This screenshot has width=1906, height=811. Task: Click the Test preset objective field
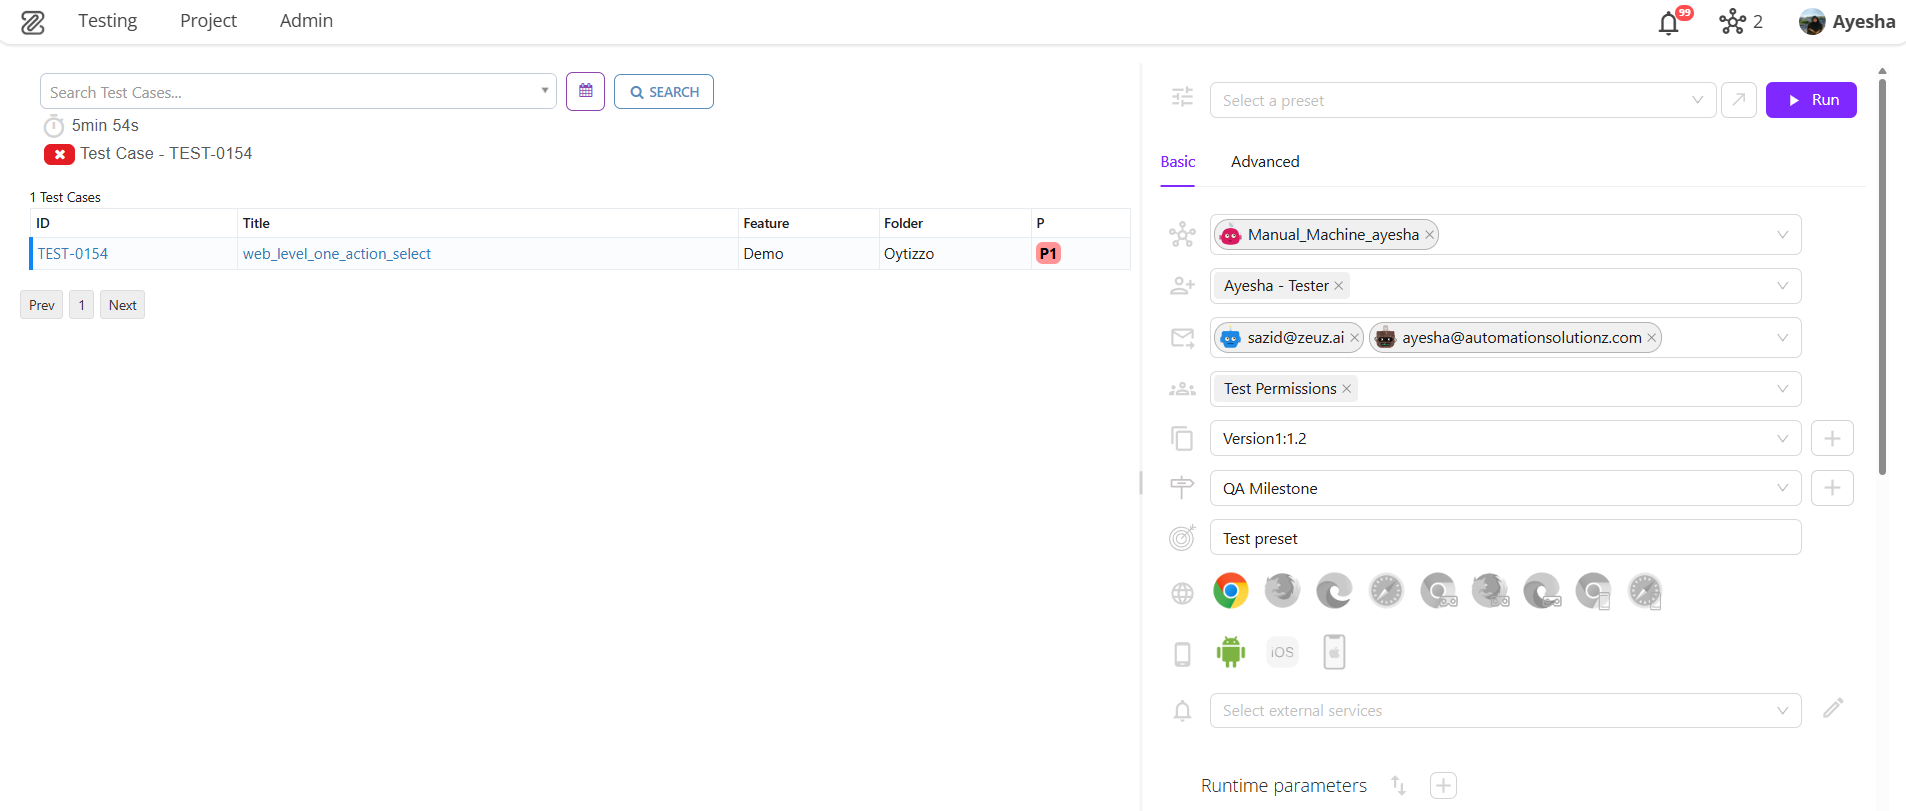tap(1504, 538)
